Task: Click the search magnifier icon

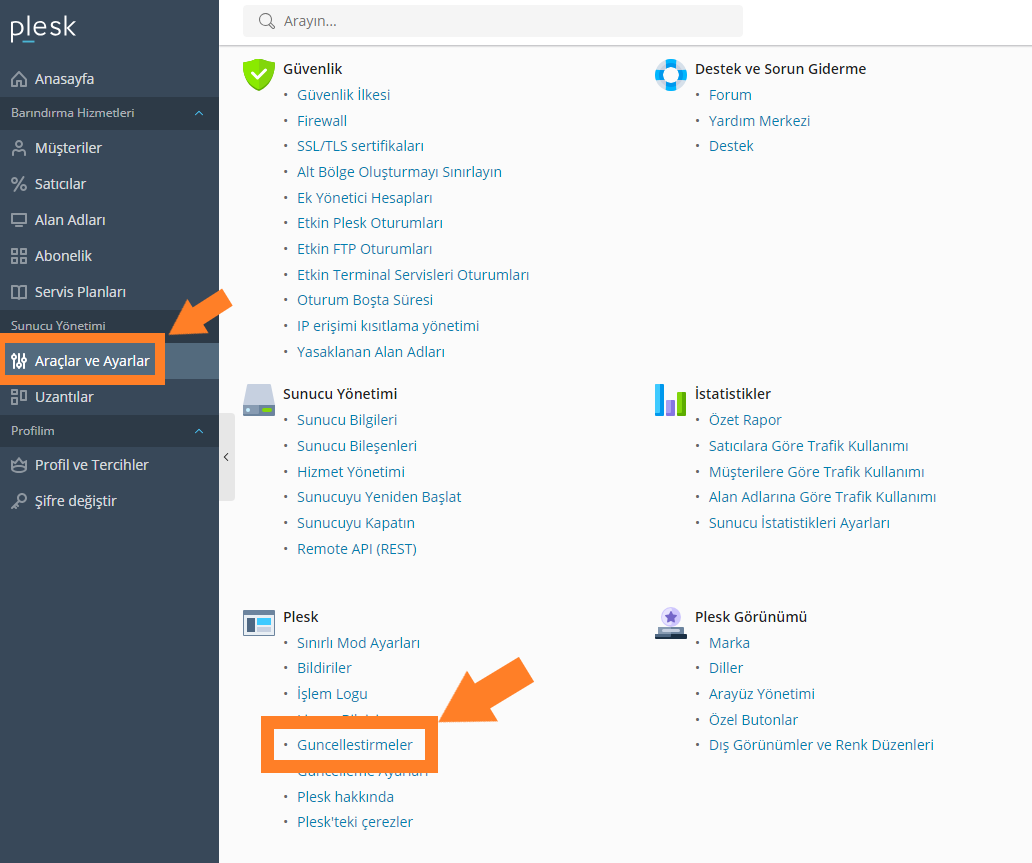Action: point(266,21)
